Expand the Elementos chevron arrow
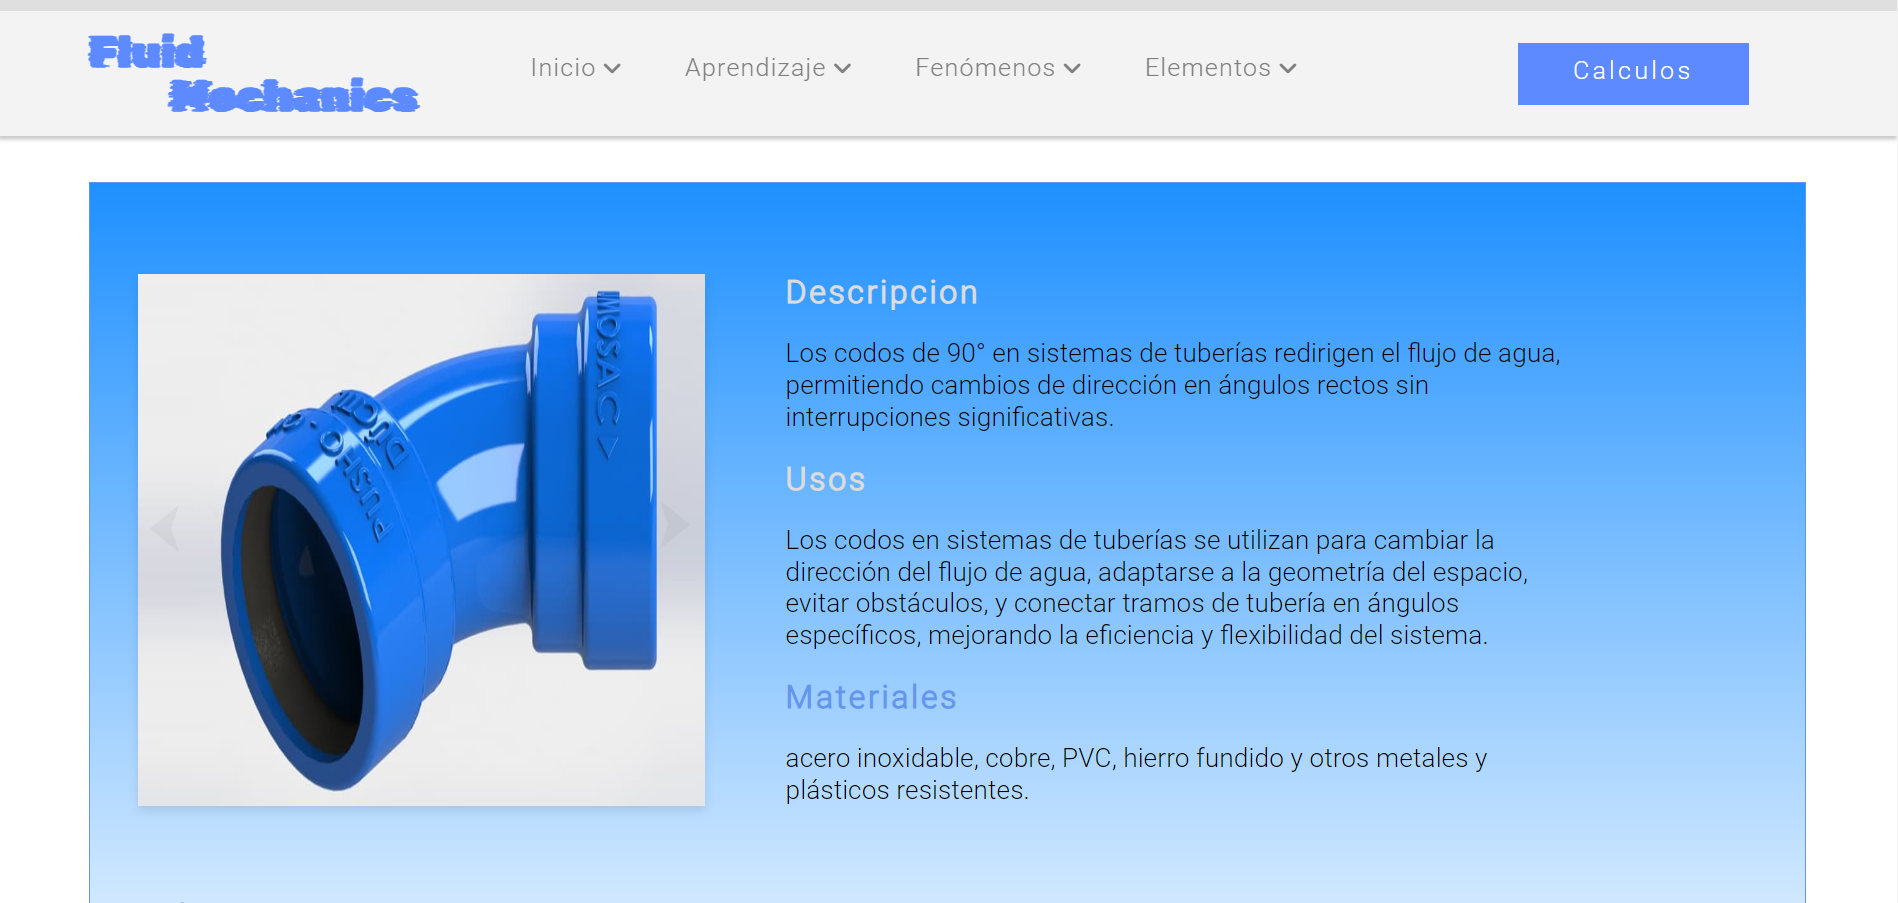This screenshot has width=1898, height=903. click(x=1288, y=68)
